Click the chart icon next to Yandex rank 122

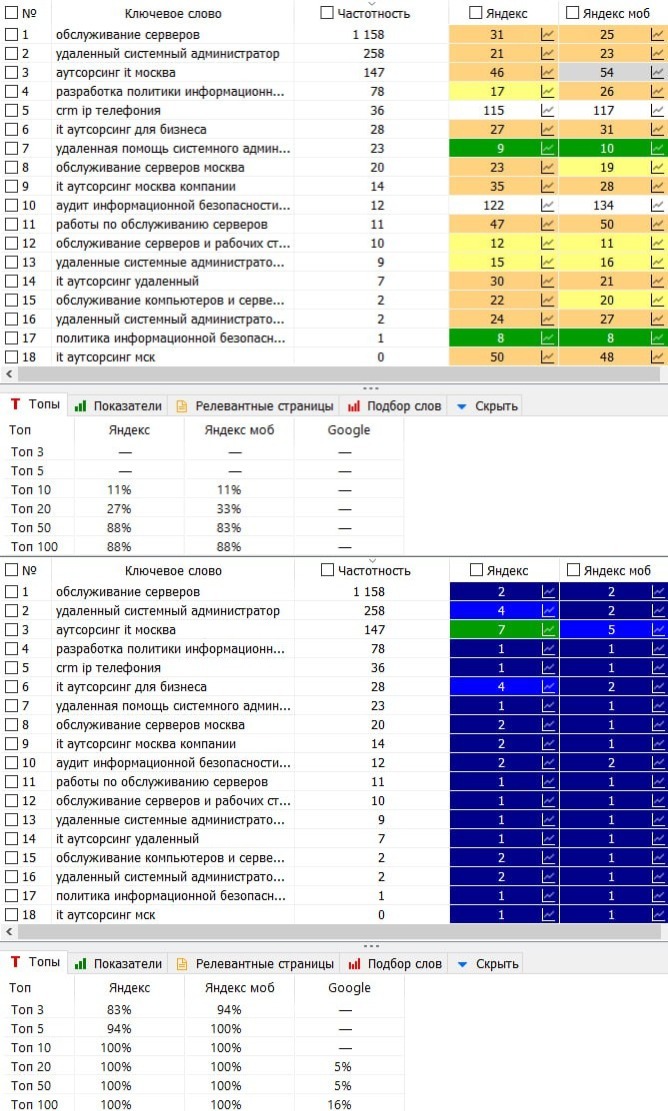[x=547, y=206]
